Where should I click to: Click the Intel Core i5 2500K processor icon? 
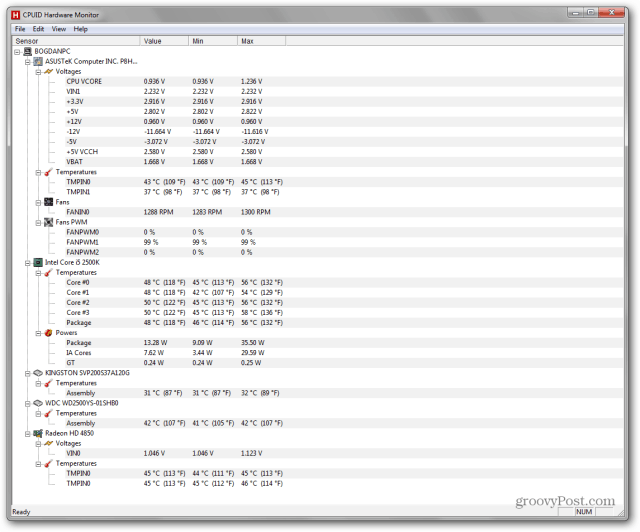(39, 262)
